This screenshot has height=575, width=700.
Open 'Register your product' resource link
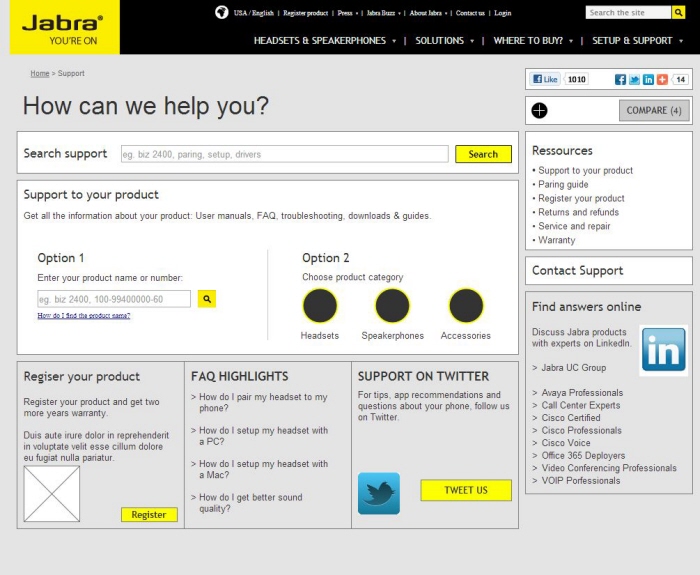(581, 198)
